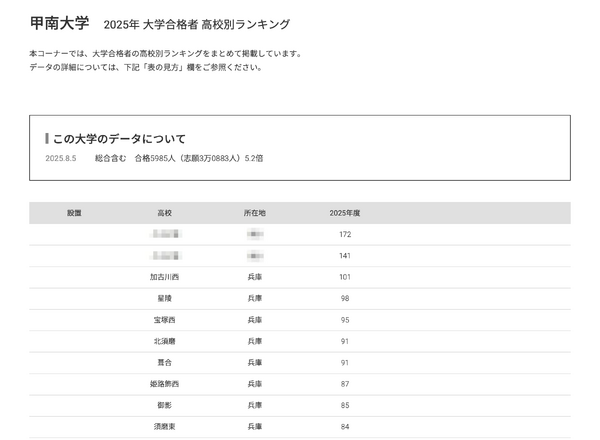
Task: Click the 101 count for 加古川西
Action: pyautogui.click(x=345, y=277)
